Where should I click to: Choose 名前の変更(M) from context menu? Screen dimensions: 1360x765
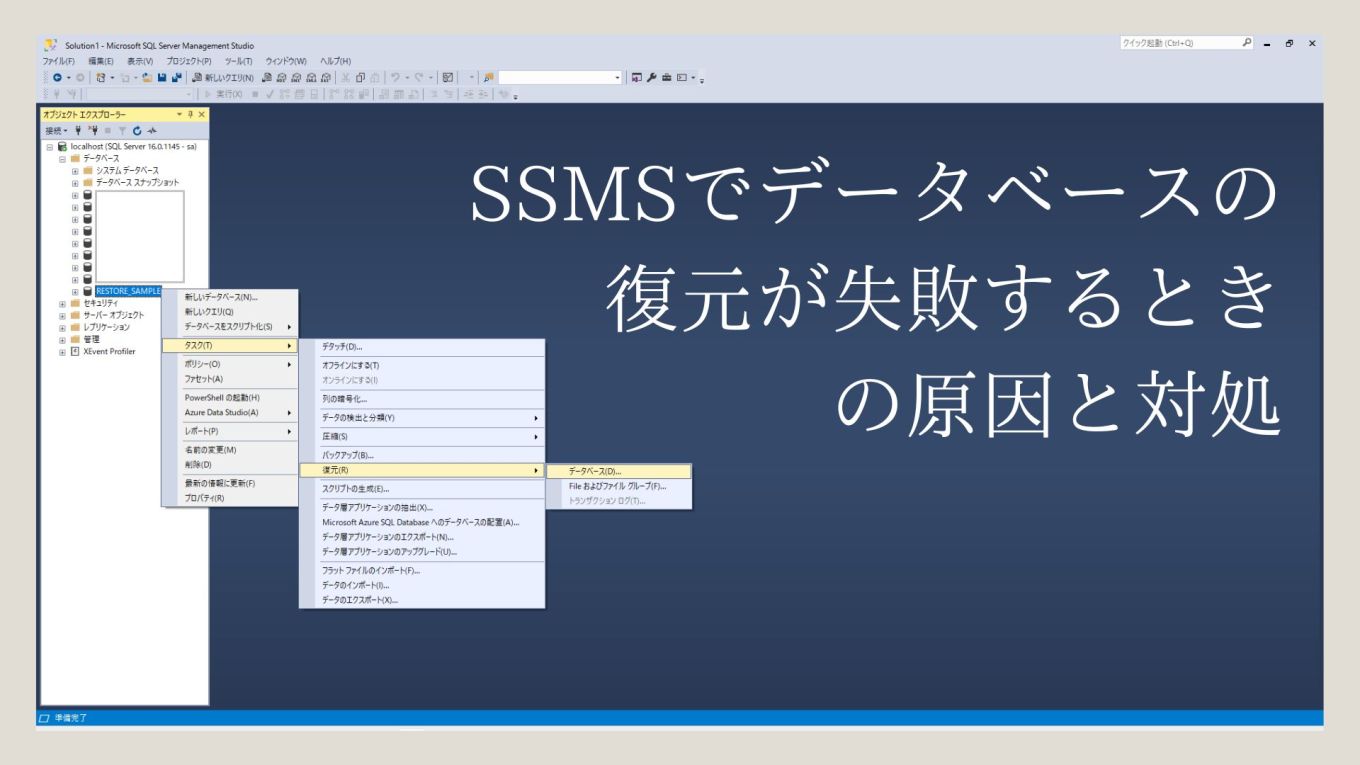pos(230,450)
